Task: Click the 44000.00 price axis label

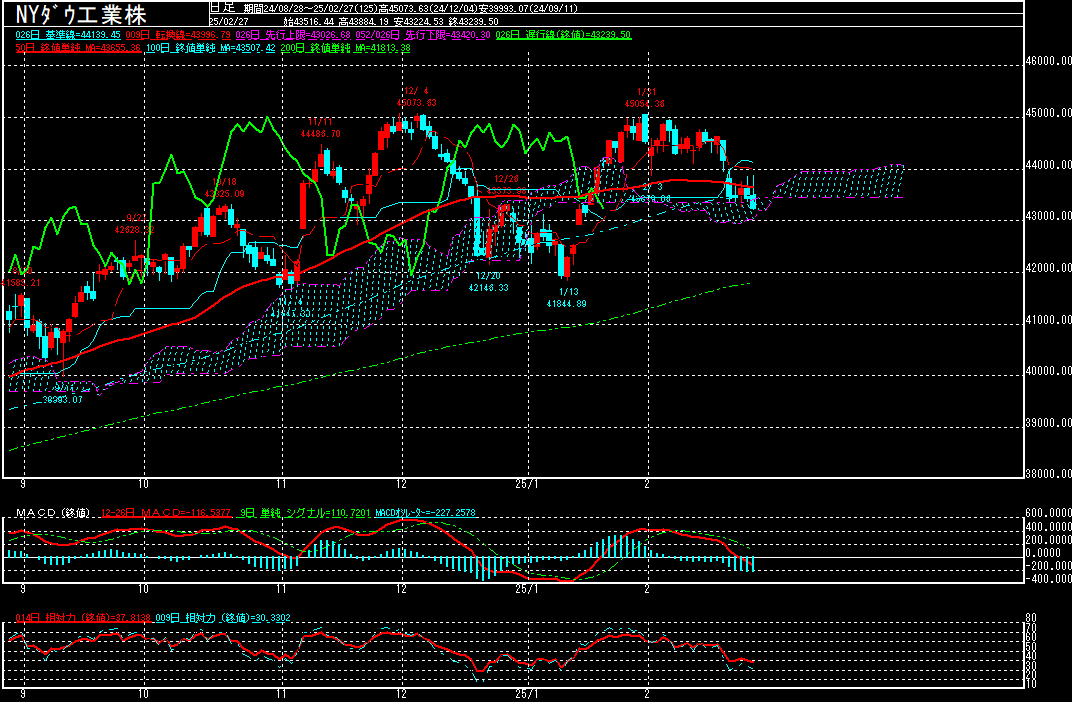Action: coord(1049,165)
